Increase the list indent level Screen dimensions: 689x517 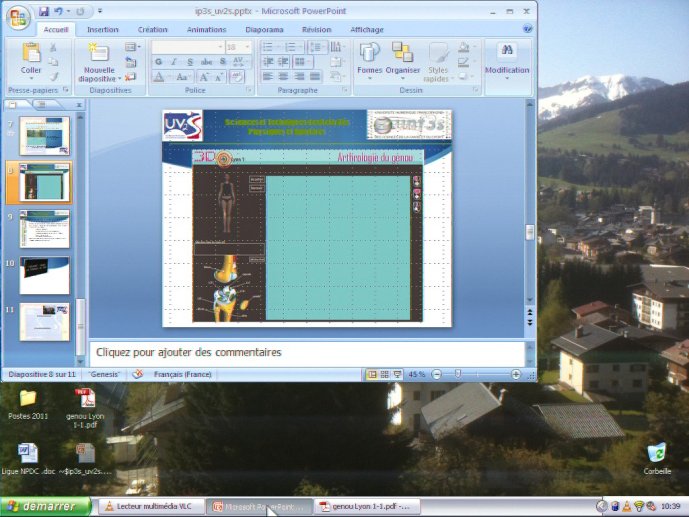pyautogui.click(x=283, y=61)
